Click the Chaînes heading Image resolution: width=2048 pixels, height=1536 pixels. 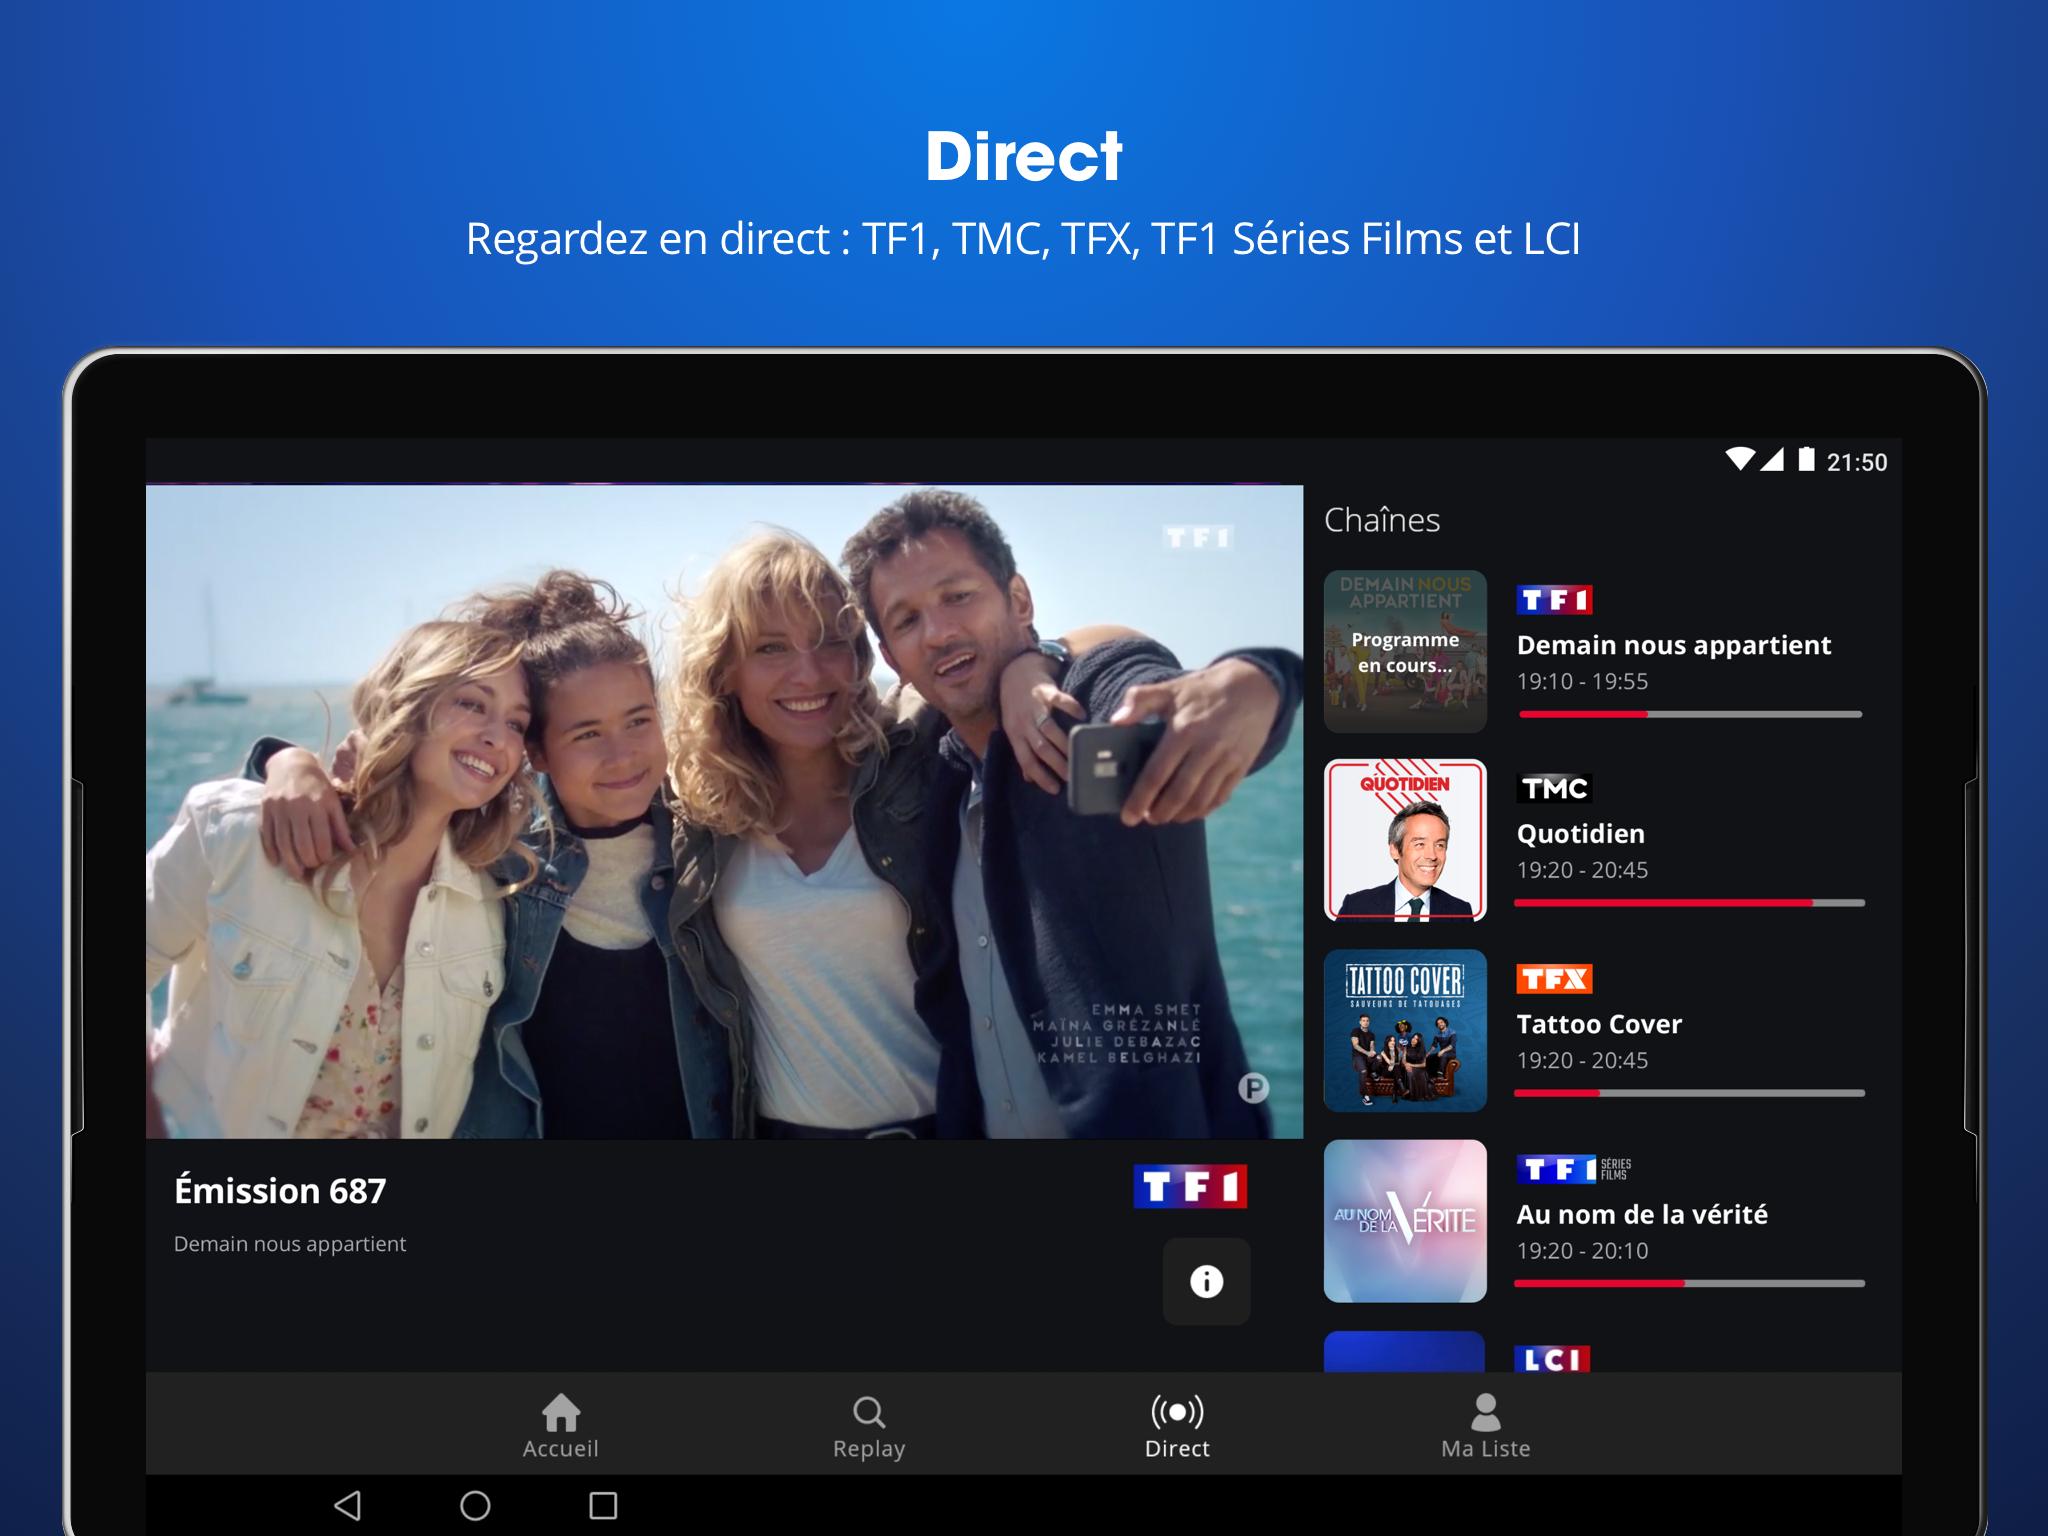coord(1382,520)
